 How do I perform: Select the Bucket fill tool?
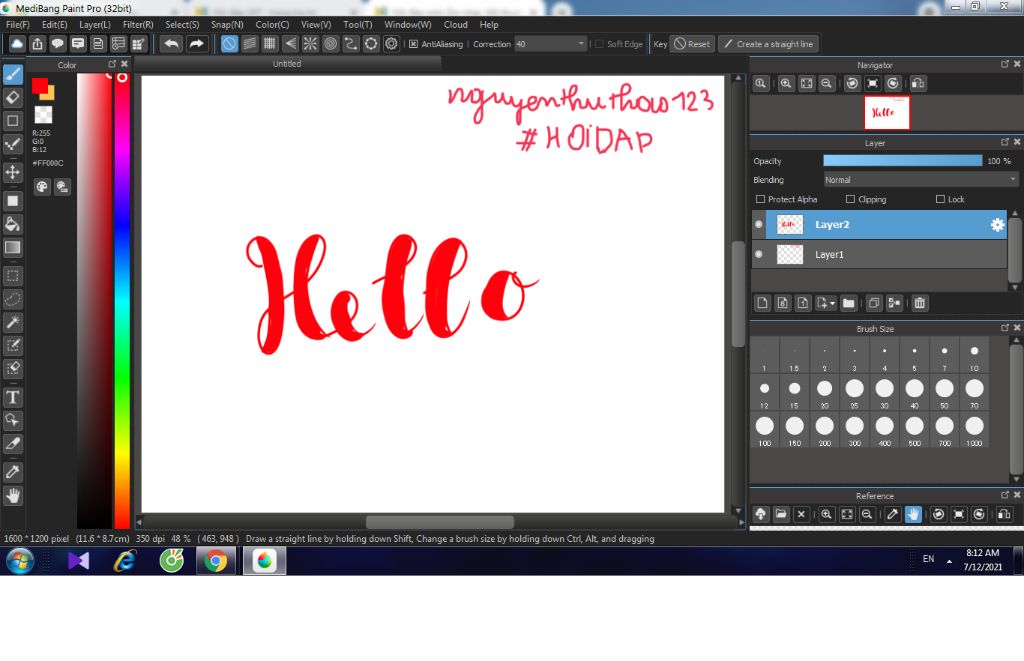coord(13,223)
